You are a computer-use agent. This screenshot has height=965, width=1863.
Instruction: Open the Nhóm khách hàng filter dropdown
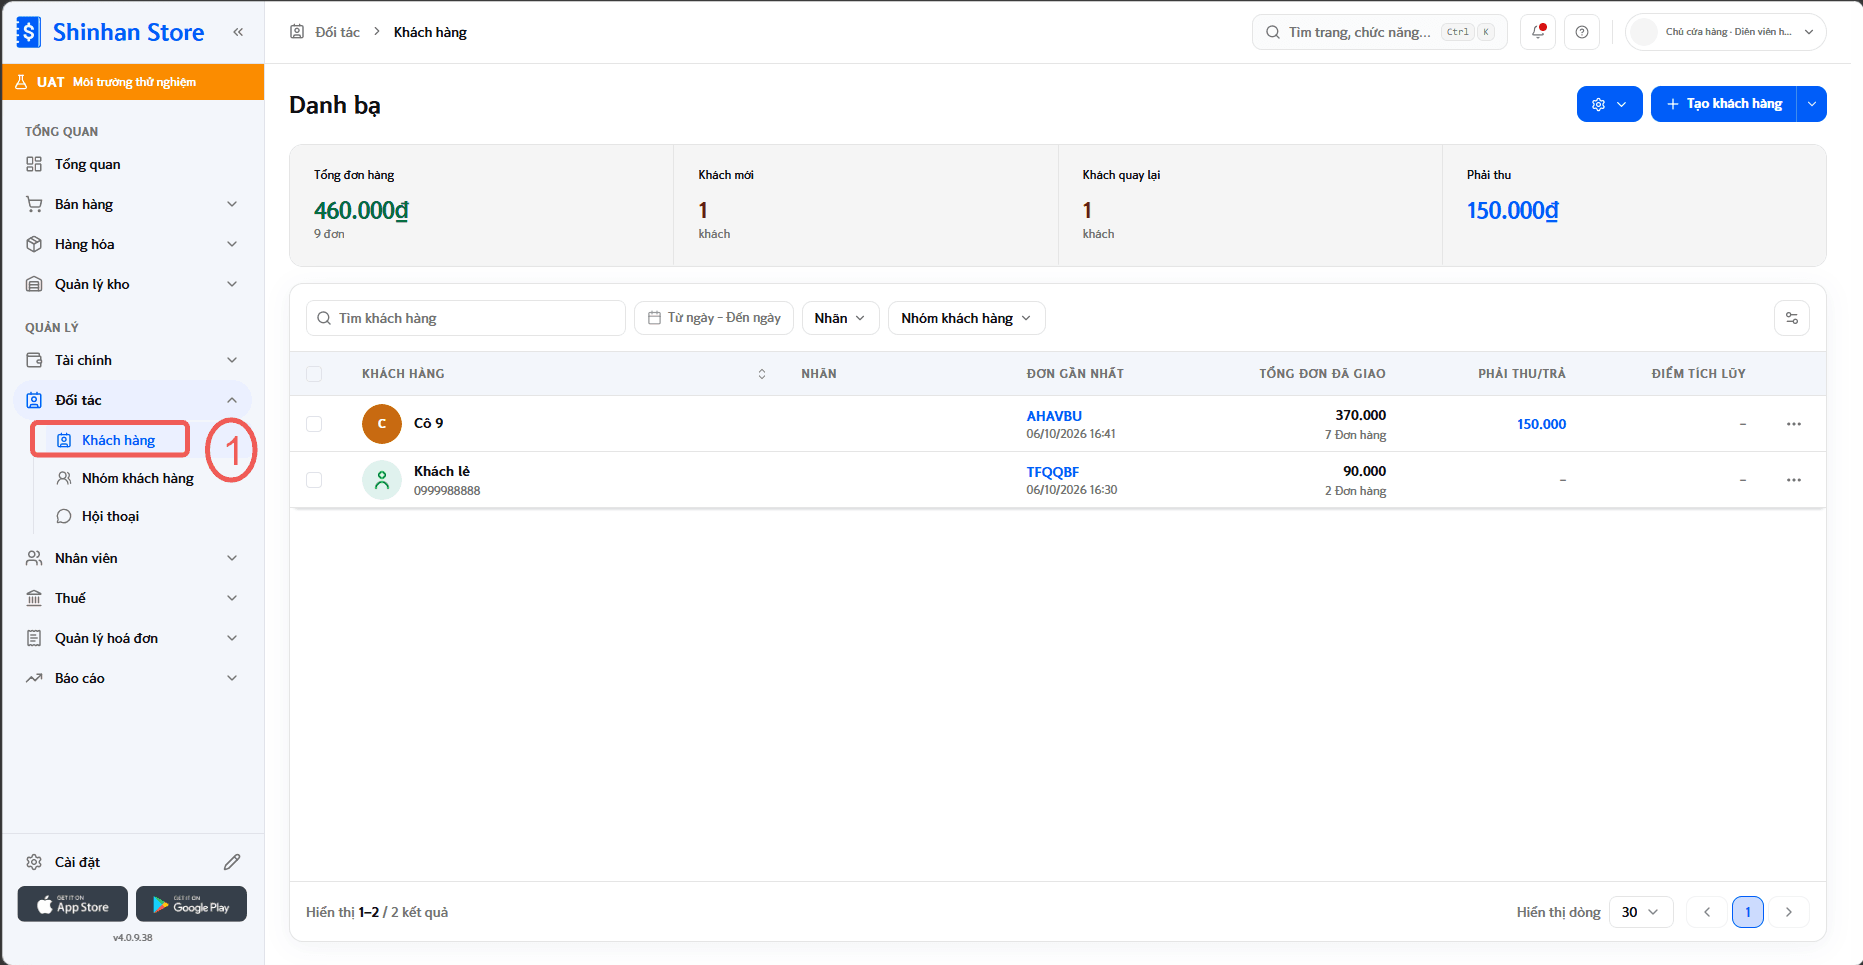966,318
